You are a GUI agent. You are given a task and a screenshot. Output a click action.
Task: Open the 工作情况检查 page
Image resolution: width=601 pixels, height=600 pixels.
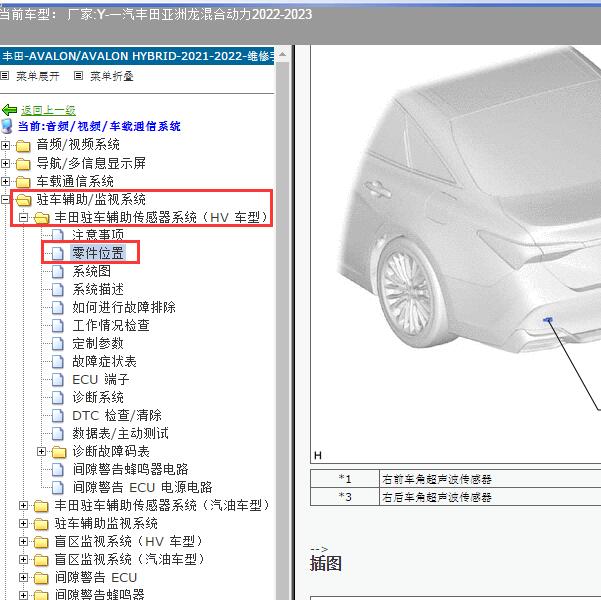(111, 325)
